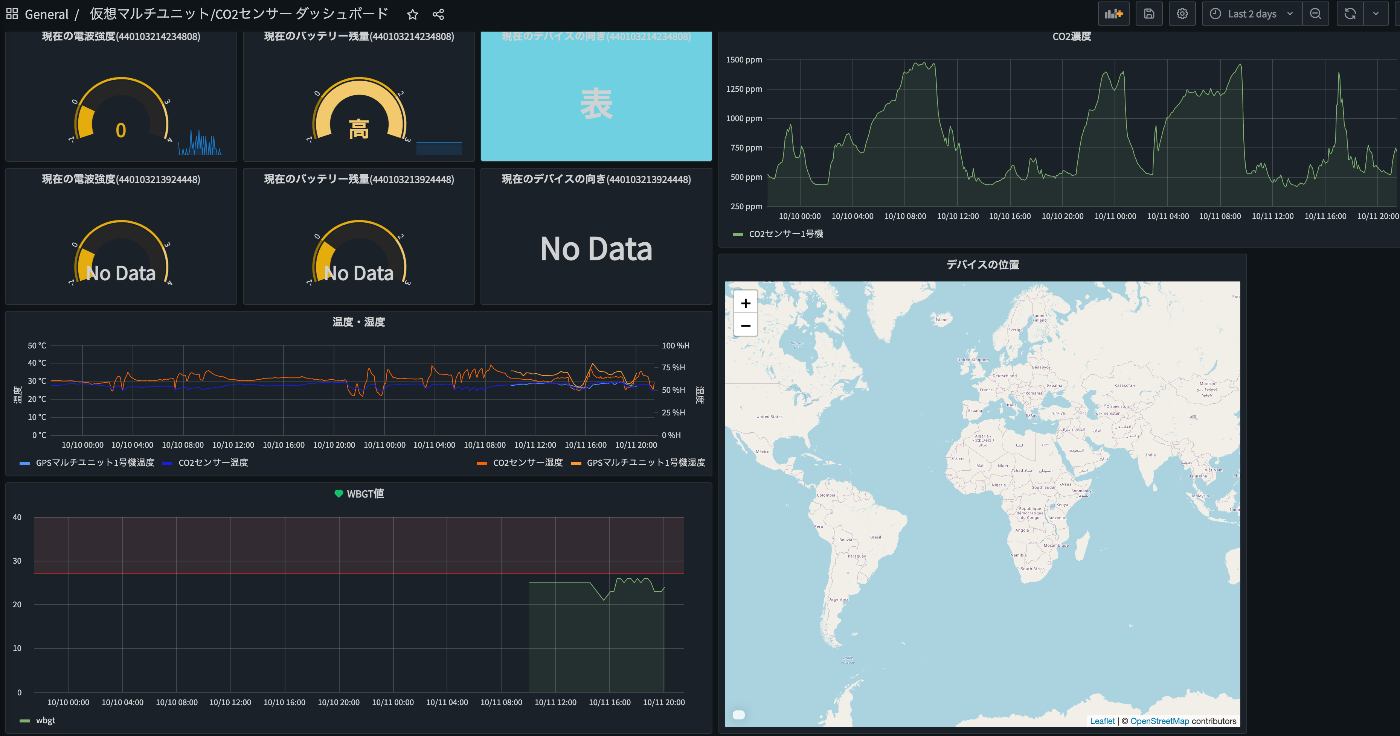Click the green color swatch beside wbgt
Viewport: 1400px width, 736px height.
[25, 720]
